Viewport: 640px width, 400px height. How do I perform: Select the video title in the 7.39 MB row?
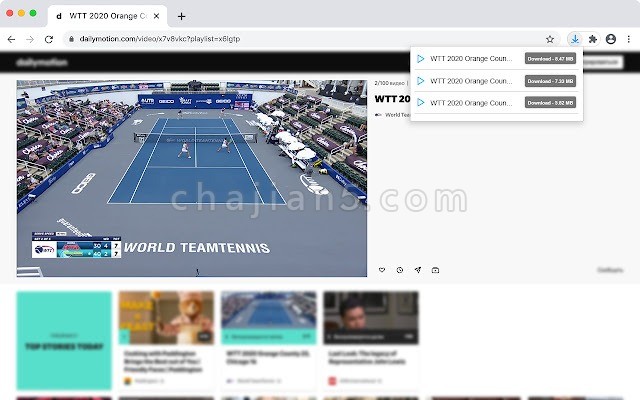coord(471,81)
